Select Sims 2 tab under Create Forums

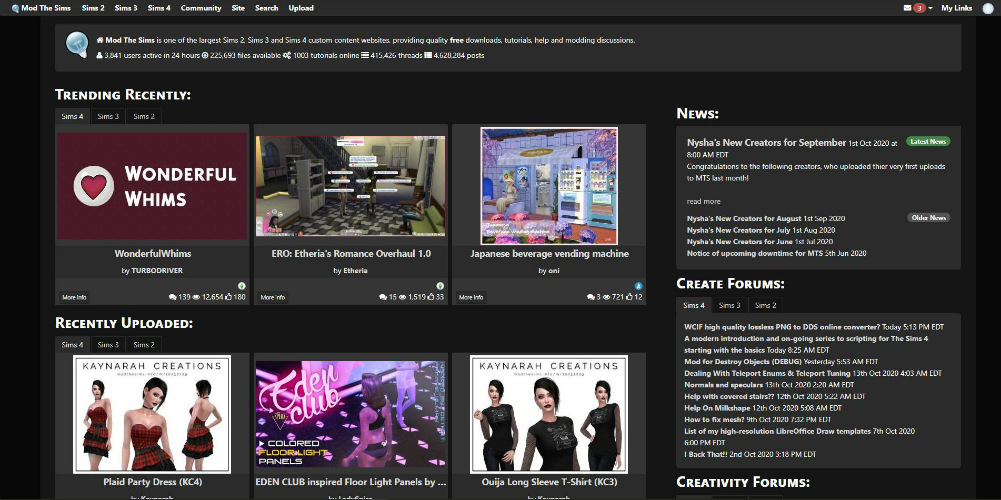[765, 305]
